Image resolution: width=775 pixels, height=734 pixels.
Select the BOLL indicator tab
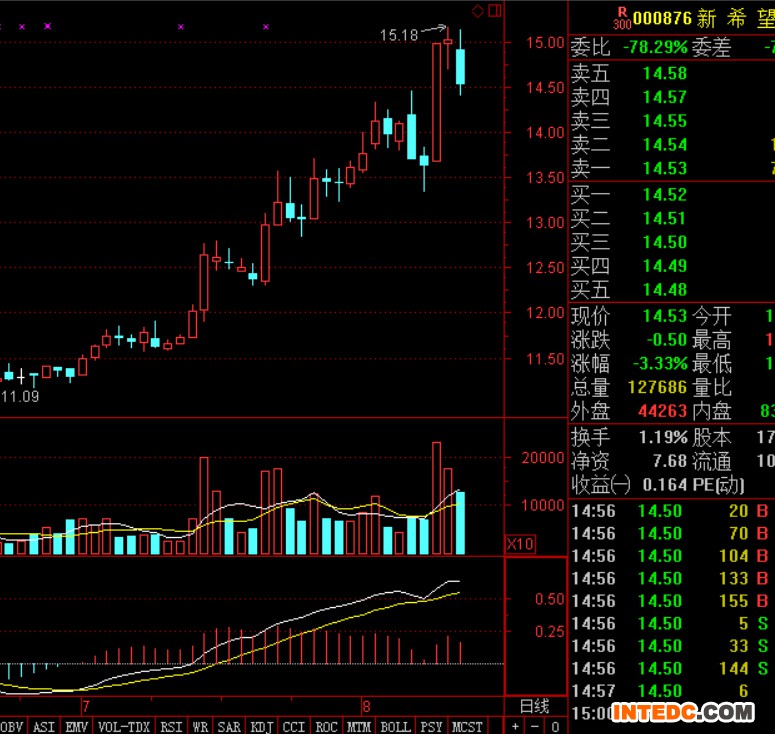coord(395,726)
